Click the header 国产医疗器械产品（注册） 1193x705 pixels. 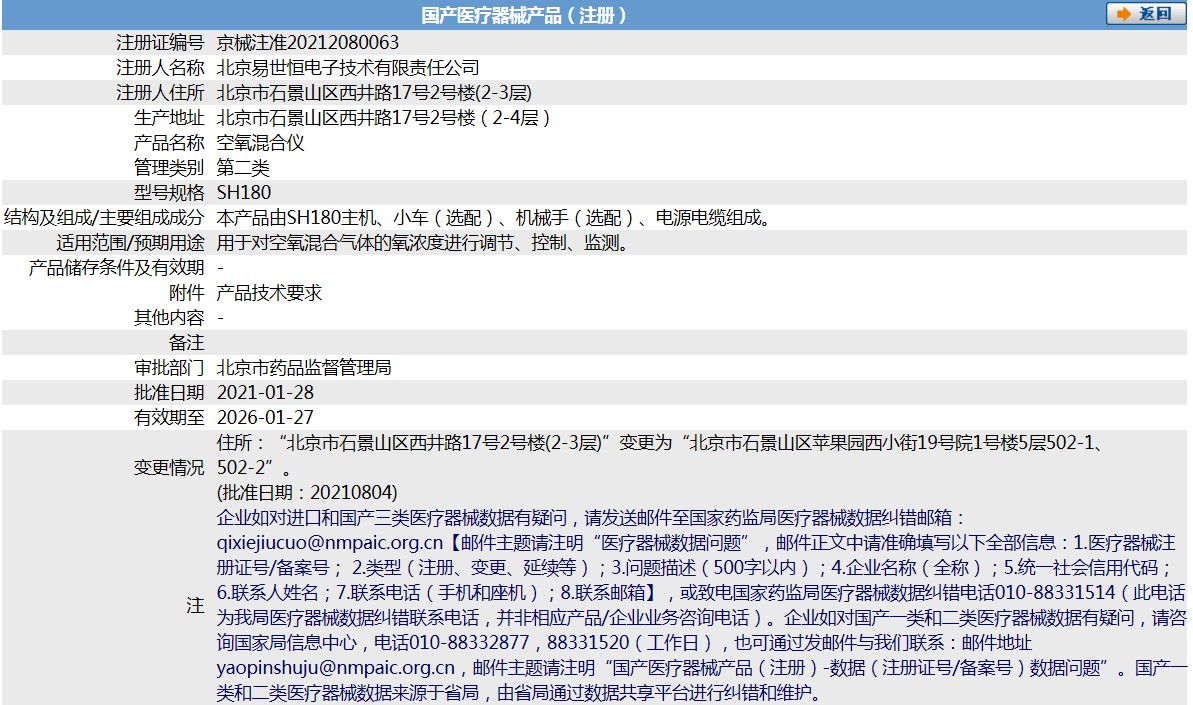point(524,15)
